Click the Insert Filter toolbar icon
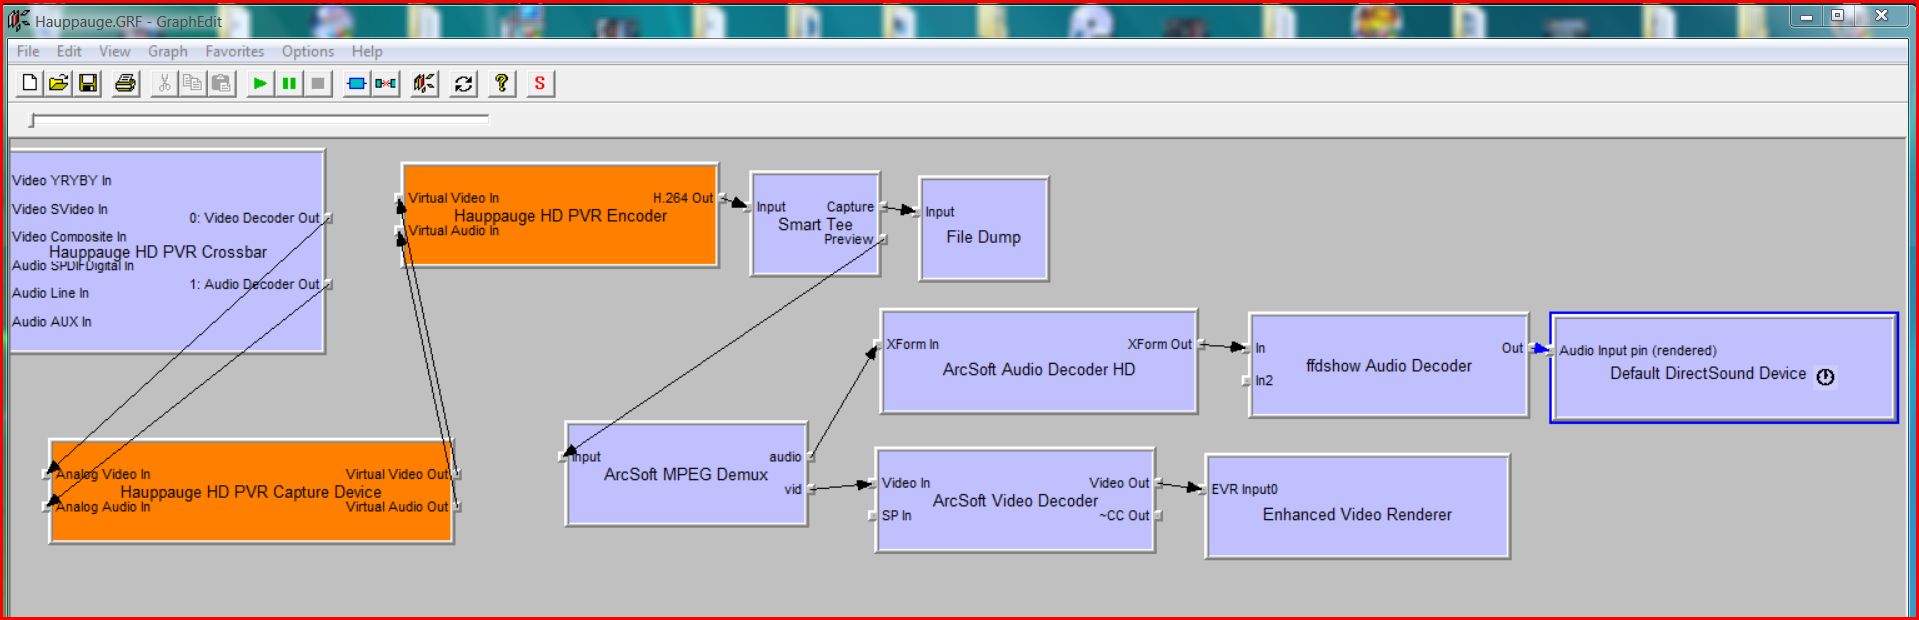Image resolution: width=1919 pixels, height=620 pixels. pyautogui.click(x=356, y=83)
